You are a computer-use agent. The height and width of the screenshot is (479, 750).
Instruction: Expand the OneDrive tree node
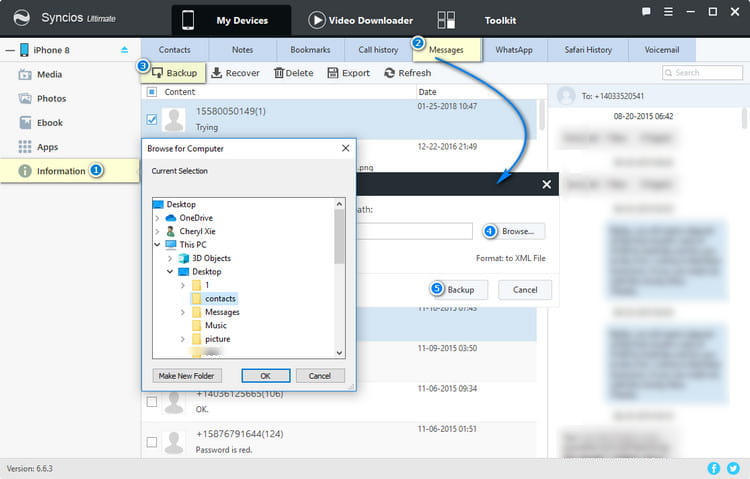coord(157,218)
